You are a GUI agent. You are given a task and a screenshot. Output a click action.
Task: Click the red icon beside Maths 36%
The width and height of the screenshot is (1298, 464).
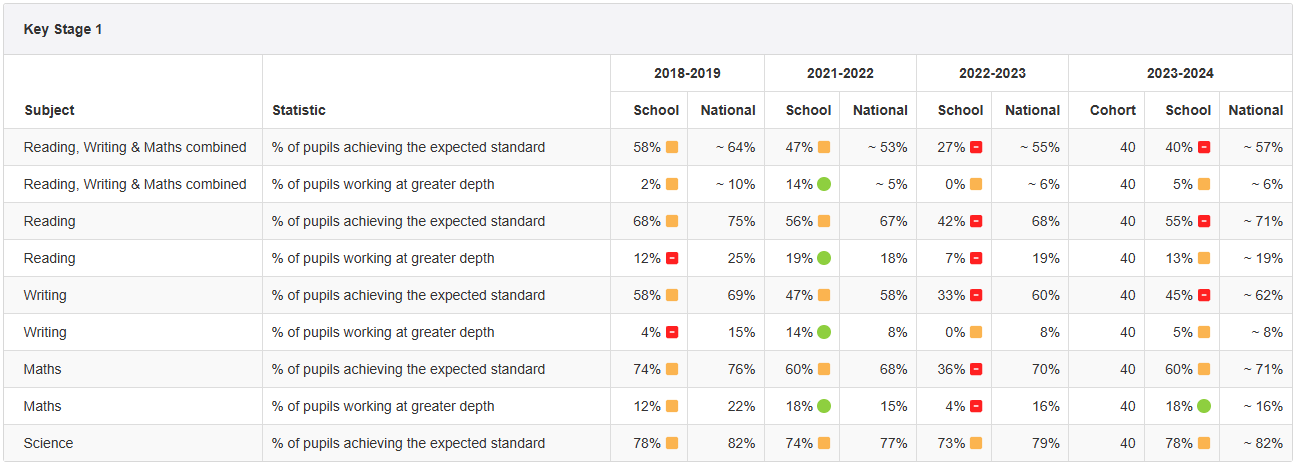pos(976,369)
